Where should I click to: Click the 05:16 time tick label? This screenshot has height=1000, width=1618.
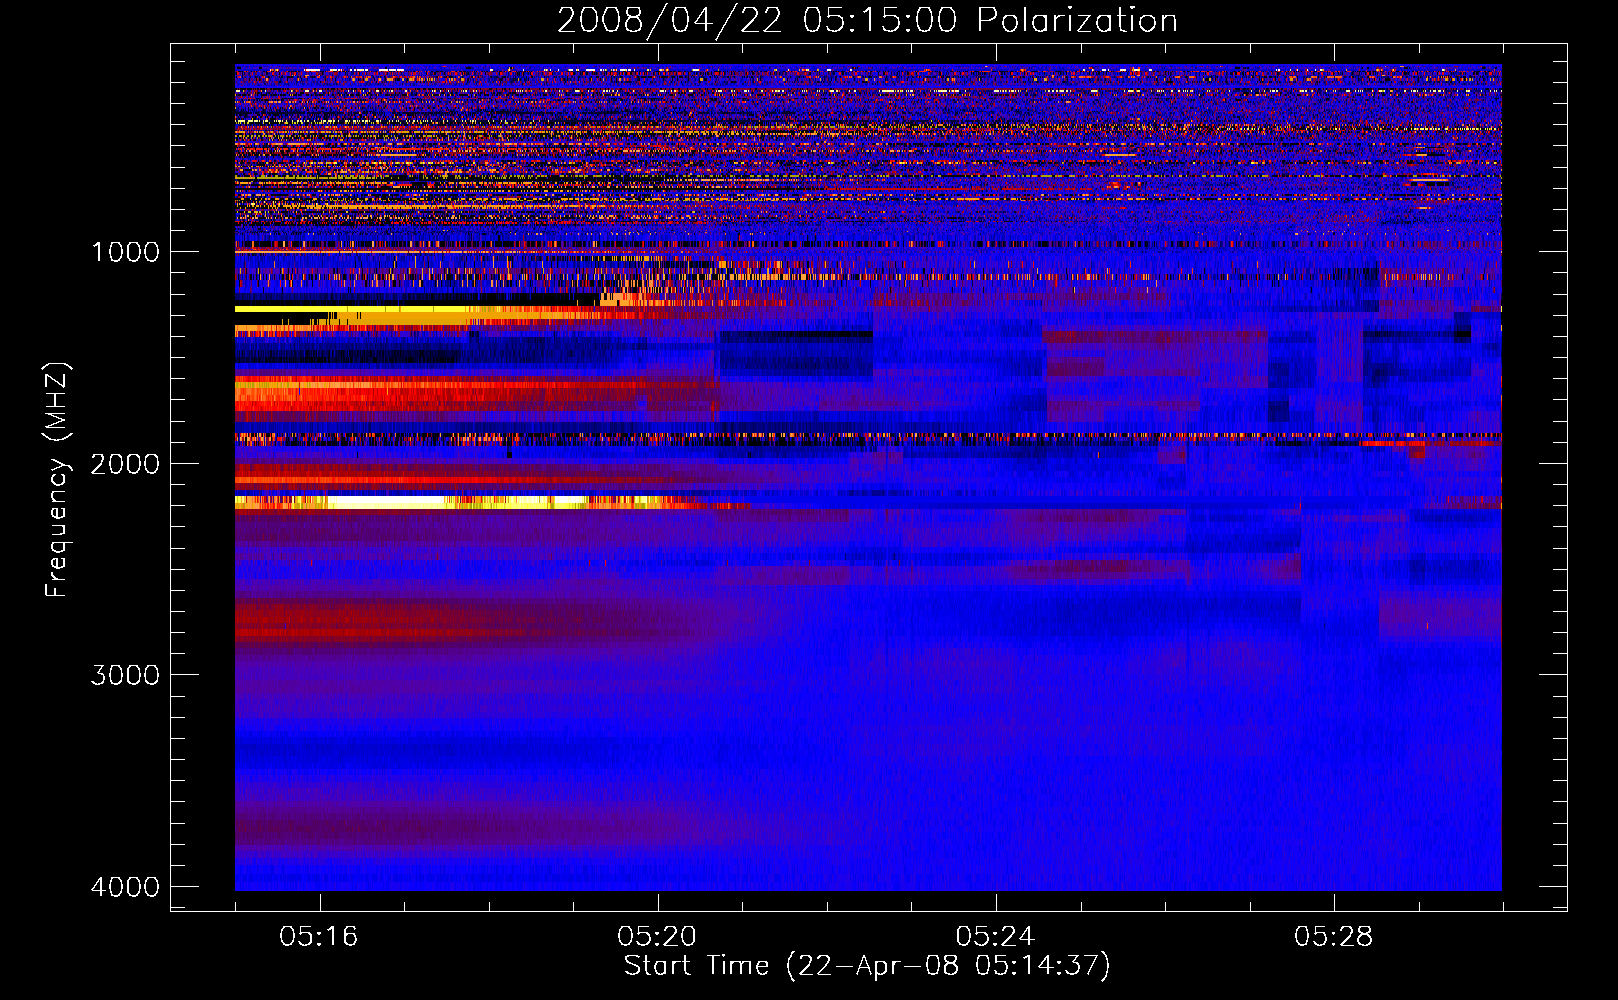(x=319, y=937)
